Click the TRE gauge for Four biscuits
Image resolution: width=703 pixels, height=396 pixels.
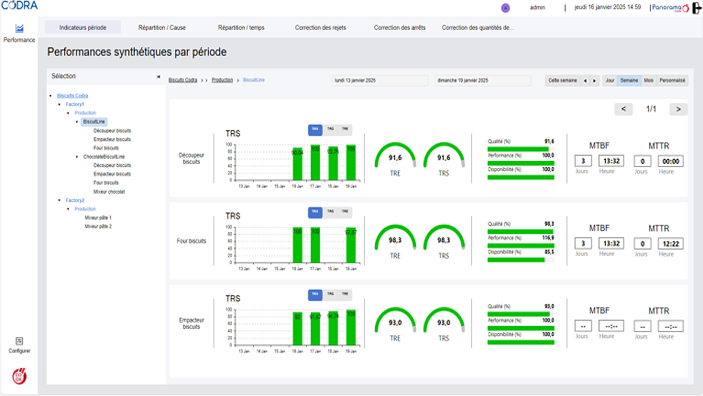(395, 238)
